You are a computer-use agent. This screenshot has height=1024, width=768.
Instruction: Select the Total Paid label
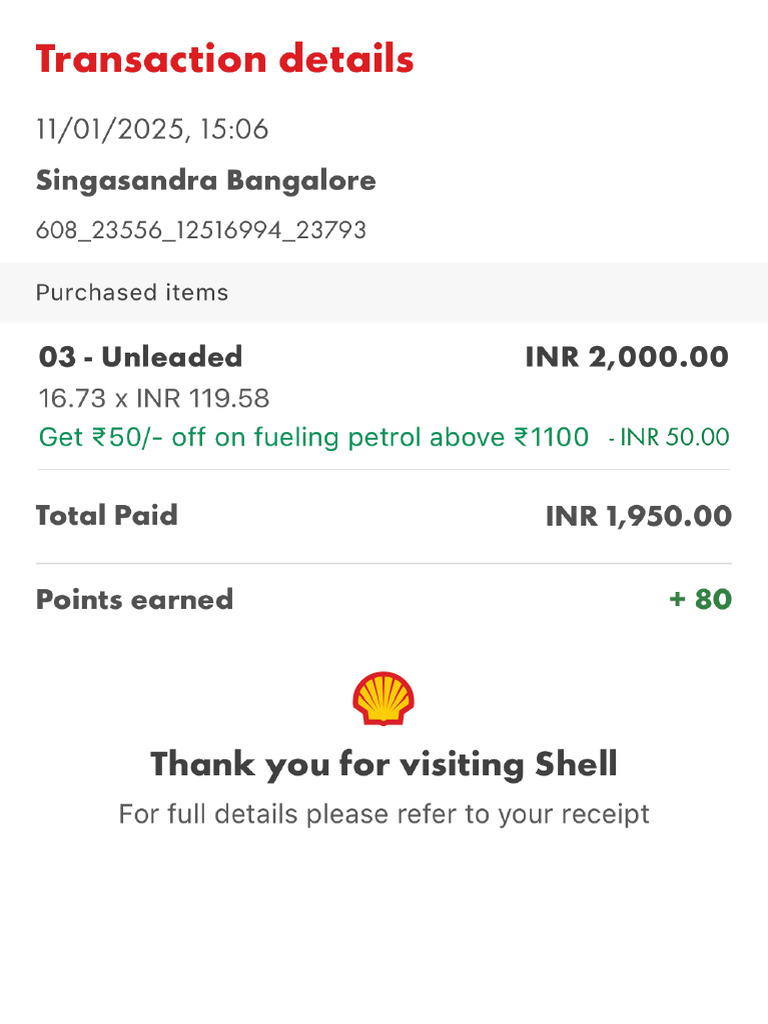pyautogui.click(x=107, y=516)
